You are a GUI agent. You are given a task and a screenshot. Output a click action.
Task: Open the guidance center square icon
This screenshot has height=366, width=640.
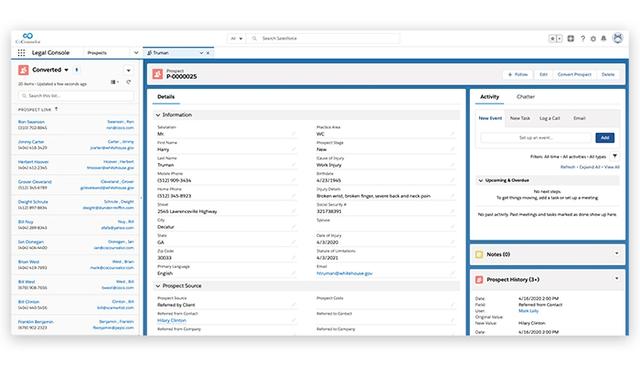571,38
